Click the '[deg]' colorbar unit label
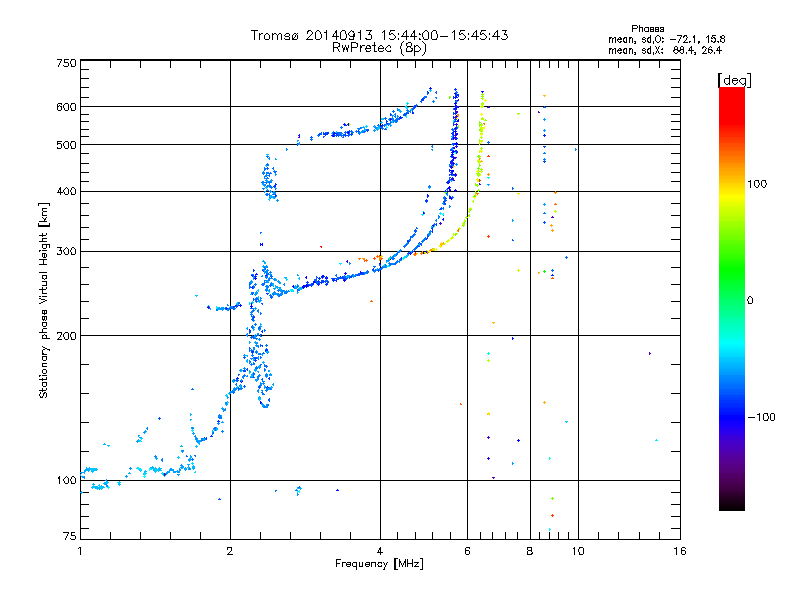 point(734,80)
